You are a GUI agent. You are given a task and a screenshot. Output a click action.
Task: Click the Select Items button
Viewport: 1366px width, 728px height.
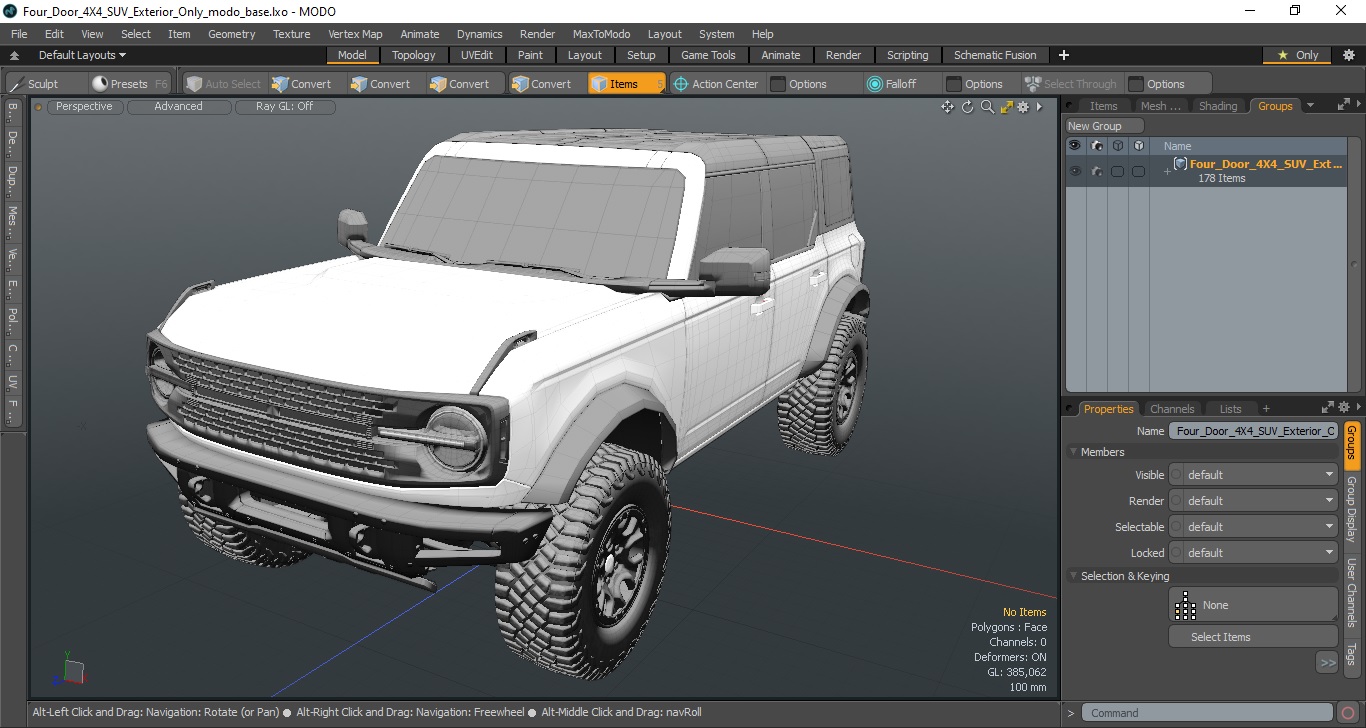(x=1253, y=637)
